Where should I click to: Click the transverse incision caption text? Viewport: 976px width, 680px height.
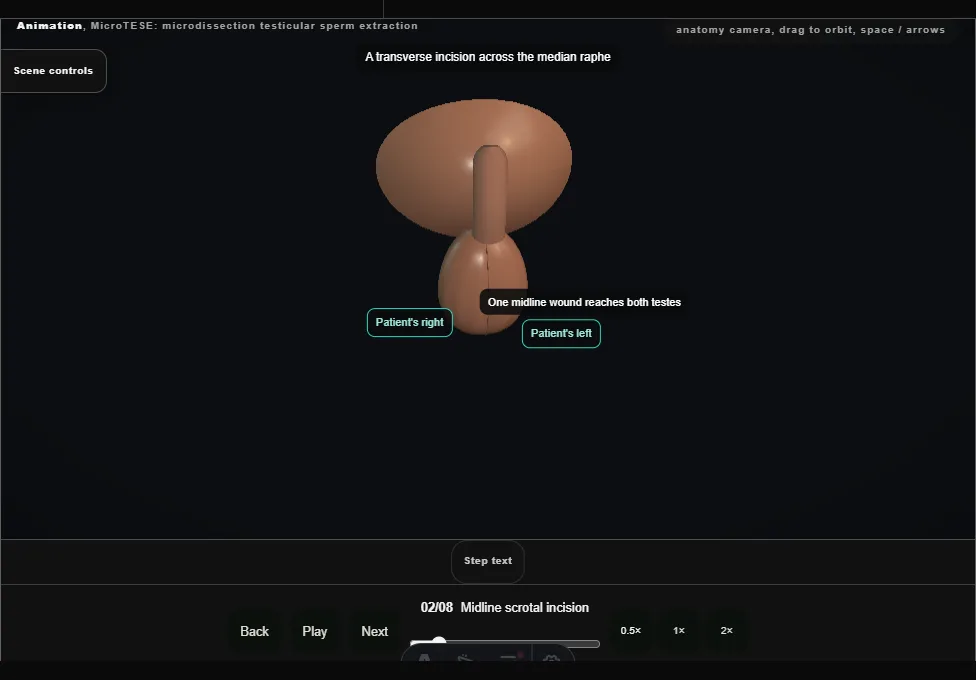click(487, 57)
